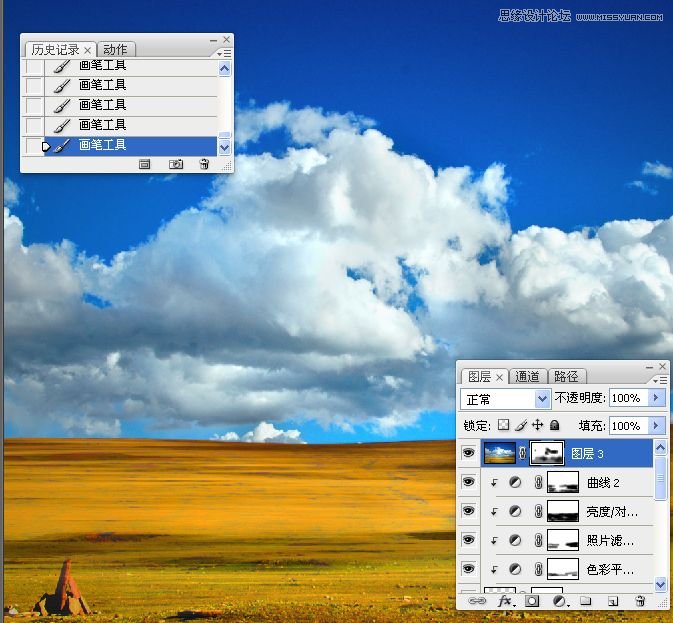Close 历史记录 tab with its x
The height and width of the screenshot is (623, 673).
(88, 51)
